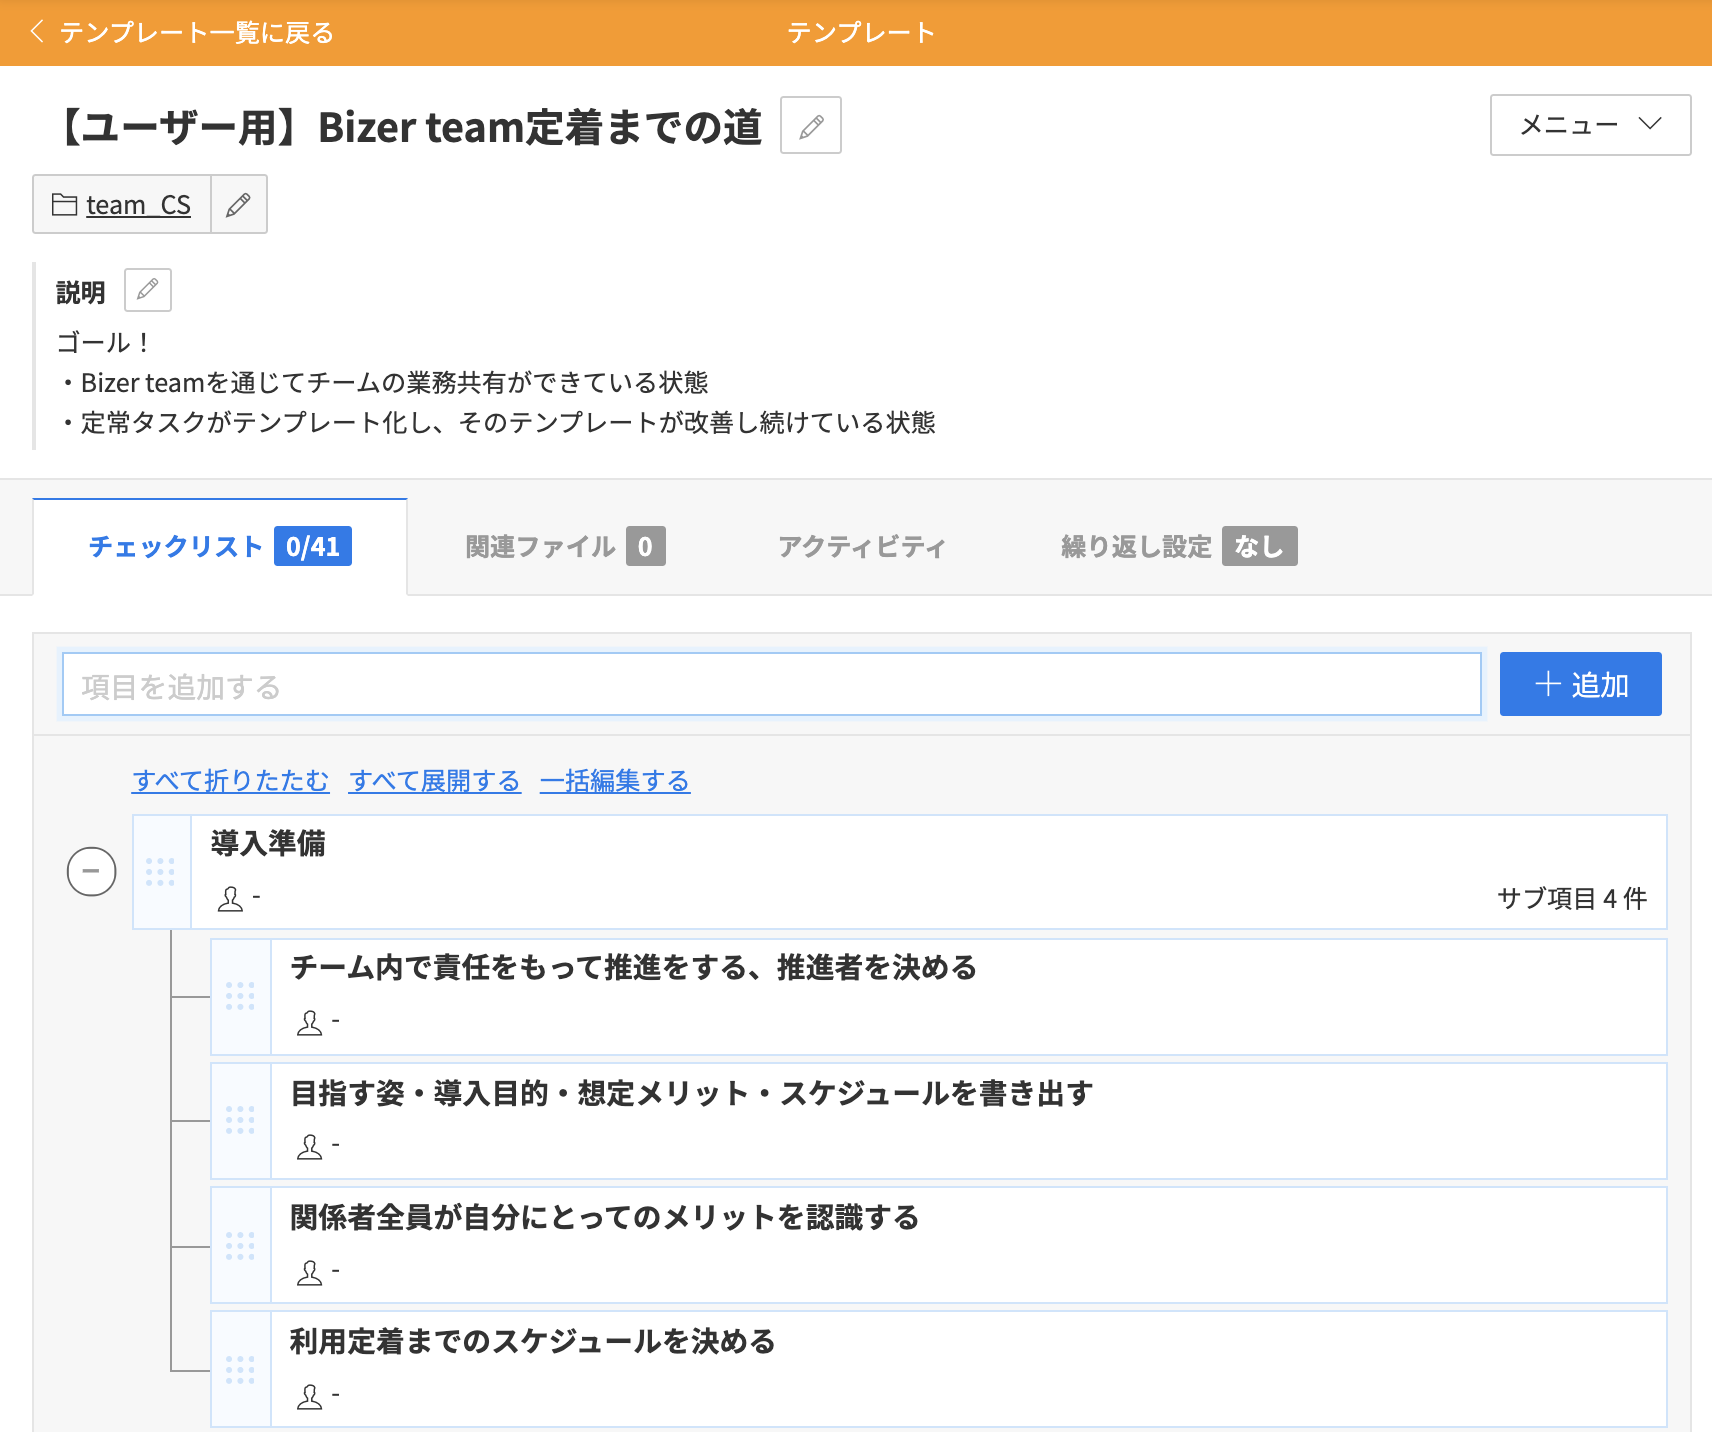1712x1432 pixels.
Task: Edit description via pencil icon beside 説明
Action: [x=148, y=290]
